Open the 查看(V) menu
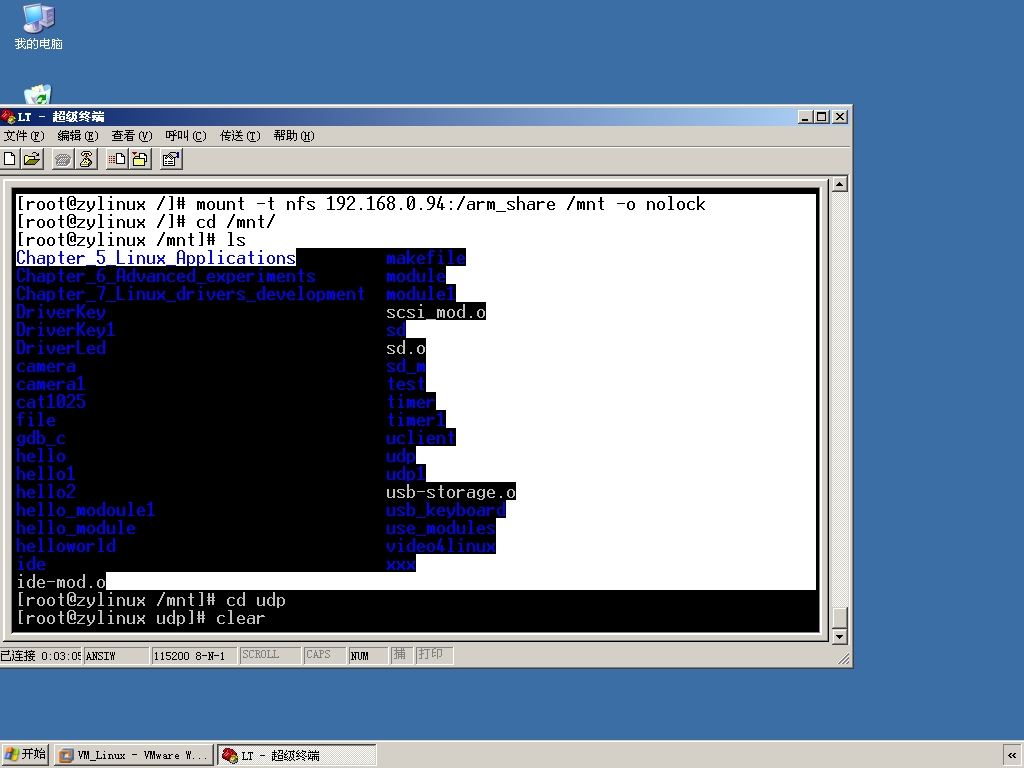This screenshot has width=1024, height=768. [x=132, y=136]
